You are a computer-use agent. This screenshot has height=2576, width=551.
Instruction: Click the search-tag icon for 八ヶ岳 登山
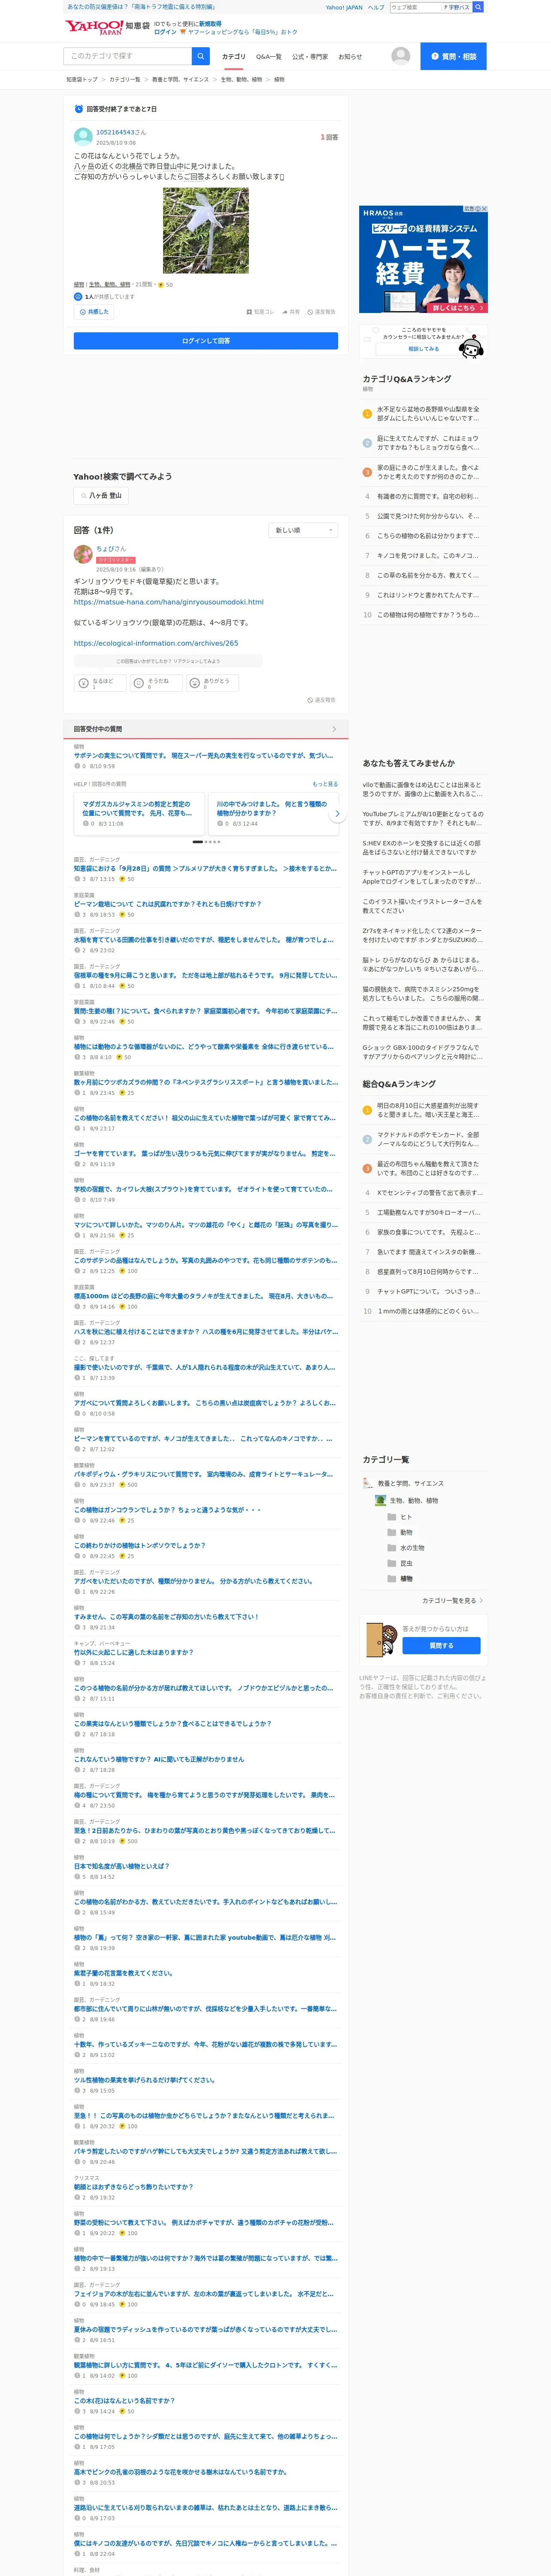84,495
